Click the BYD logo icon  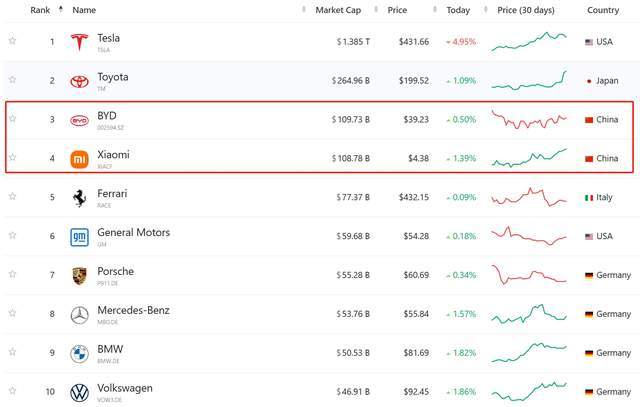79,120
